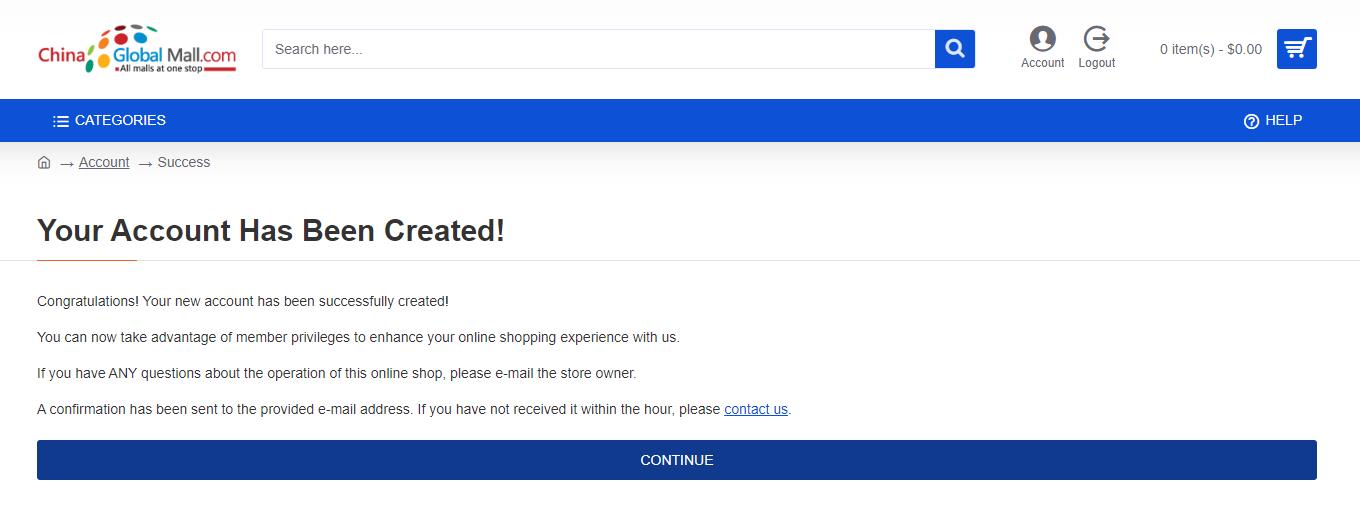Select the Success breadcrumb item
The width and height of the screenshot is (1360, 513).
click(x=184, y=162)
